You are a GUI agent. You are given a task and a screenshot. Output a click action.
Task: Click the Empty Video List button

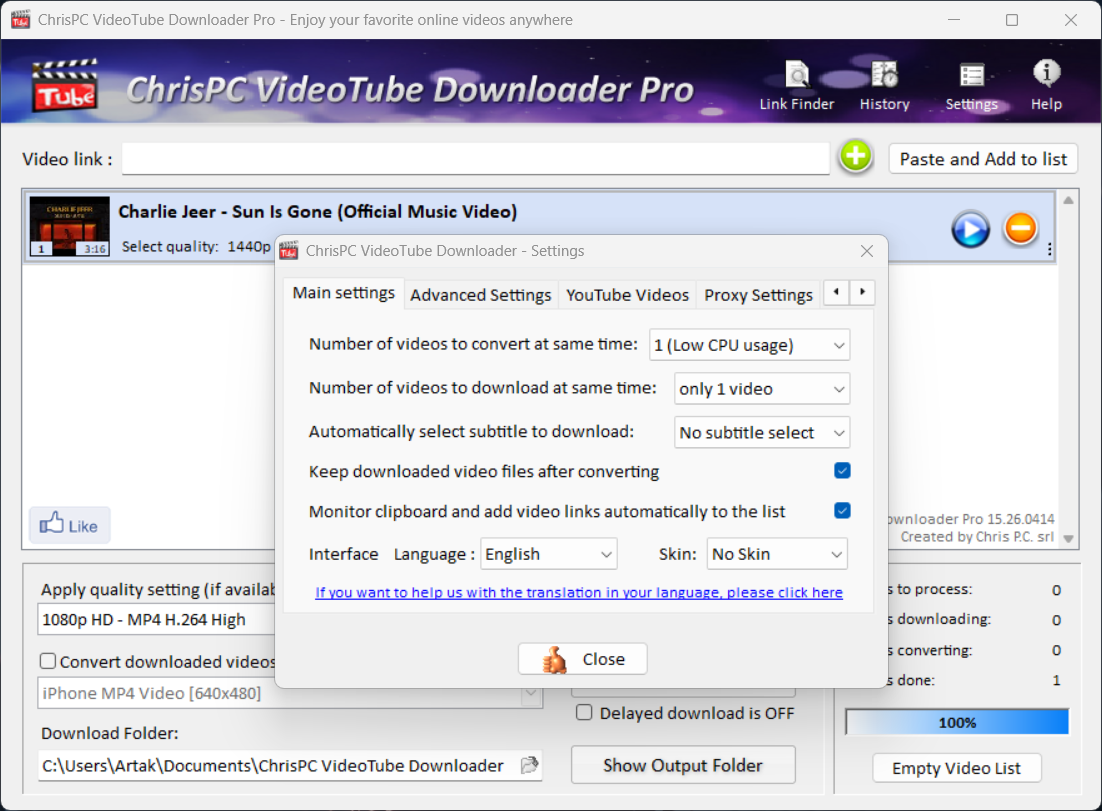click(x=957, y=768)
